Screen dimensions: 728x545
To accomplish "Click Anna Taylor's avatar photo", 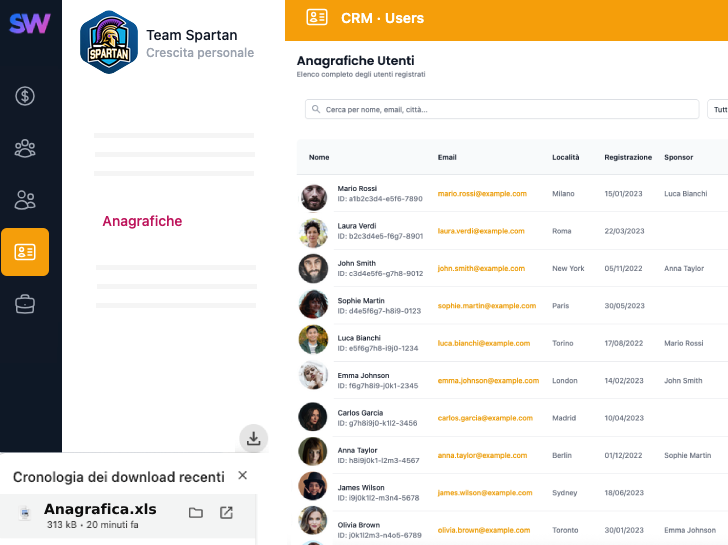I will [x=313, y=451].
